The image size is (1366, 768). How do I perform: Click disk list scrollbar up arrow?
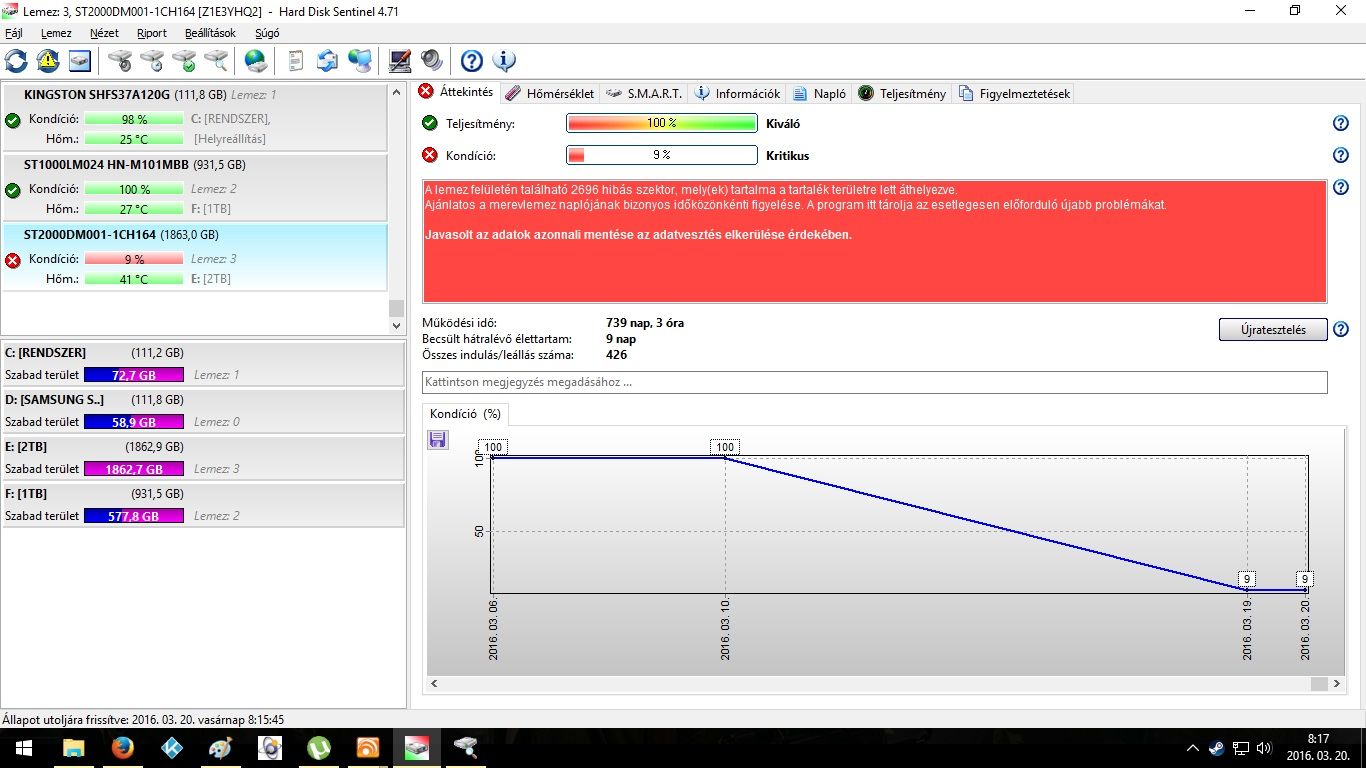pyautogui.click(x=397, y=92)
